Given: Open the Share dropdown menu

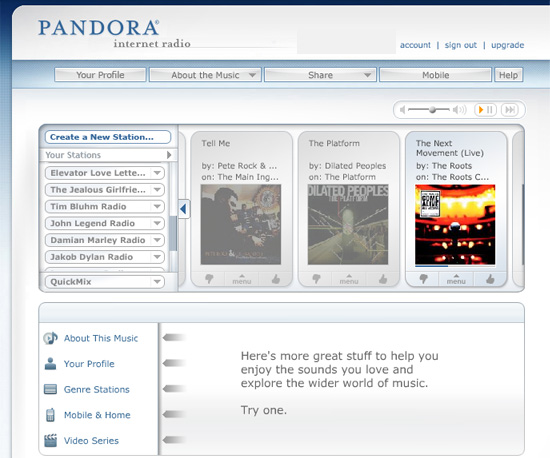Looking at the screenshot, I should 320,75.
